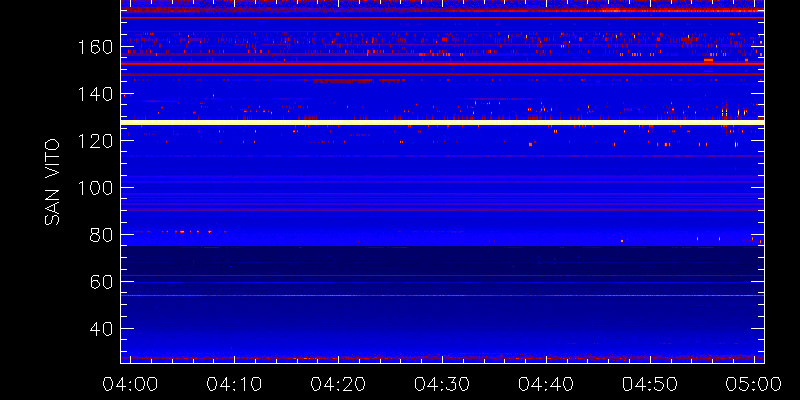The height and width of the screenshot is (400, 800).
Task: Click the 40 frequency axis label
Action: tap(101, 329)
